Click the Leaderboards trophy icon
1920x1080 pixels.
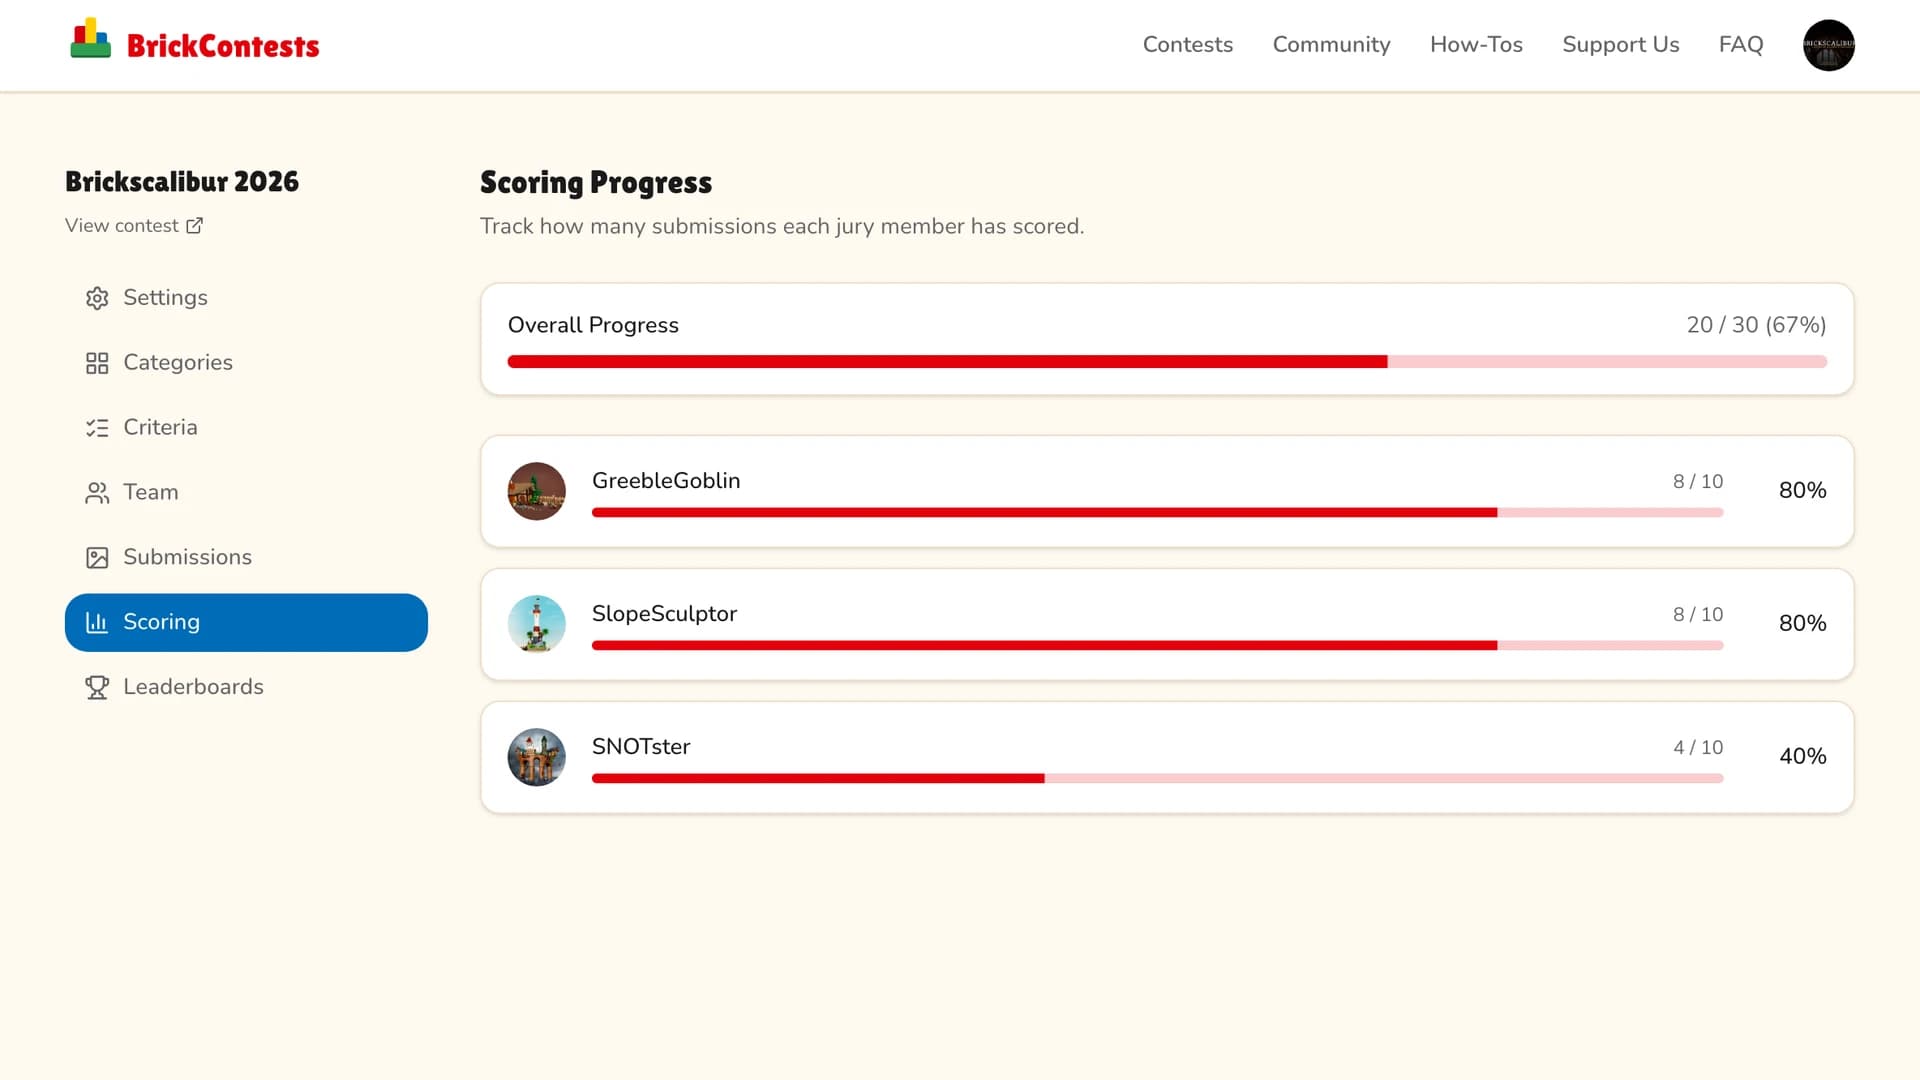click(97, 687)
